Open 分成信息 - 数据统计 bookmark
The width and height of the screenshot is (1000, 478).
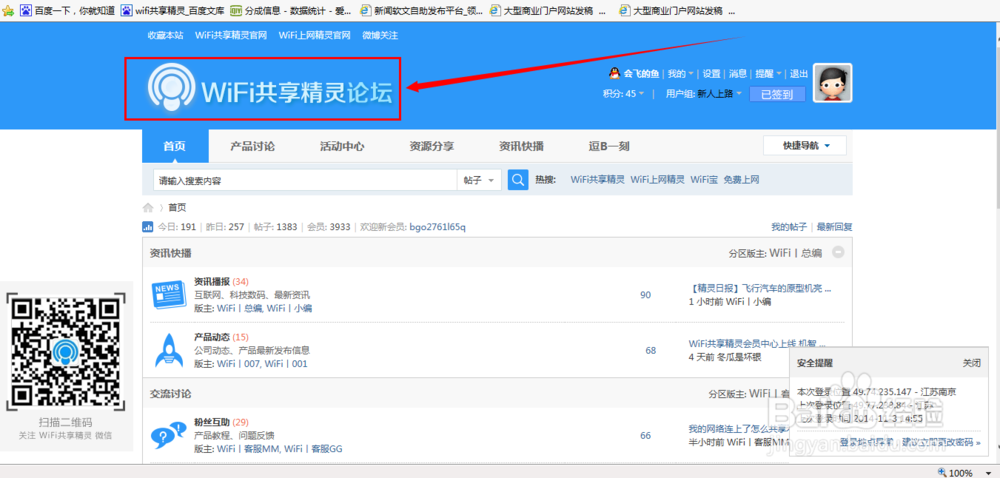coord(290,11)
